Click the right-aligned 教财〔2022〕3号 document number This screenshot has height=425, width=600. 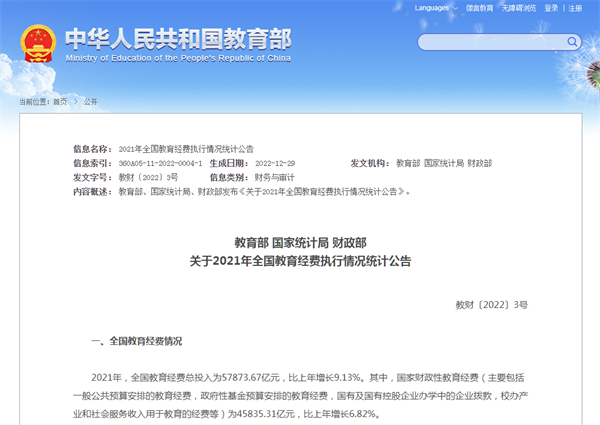point(491,305)
